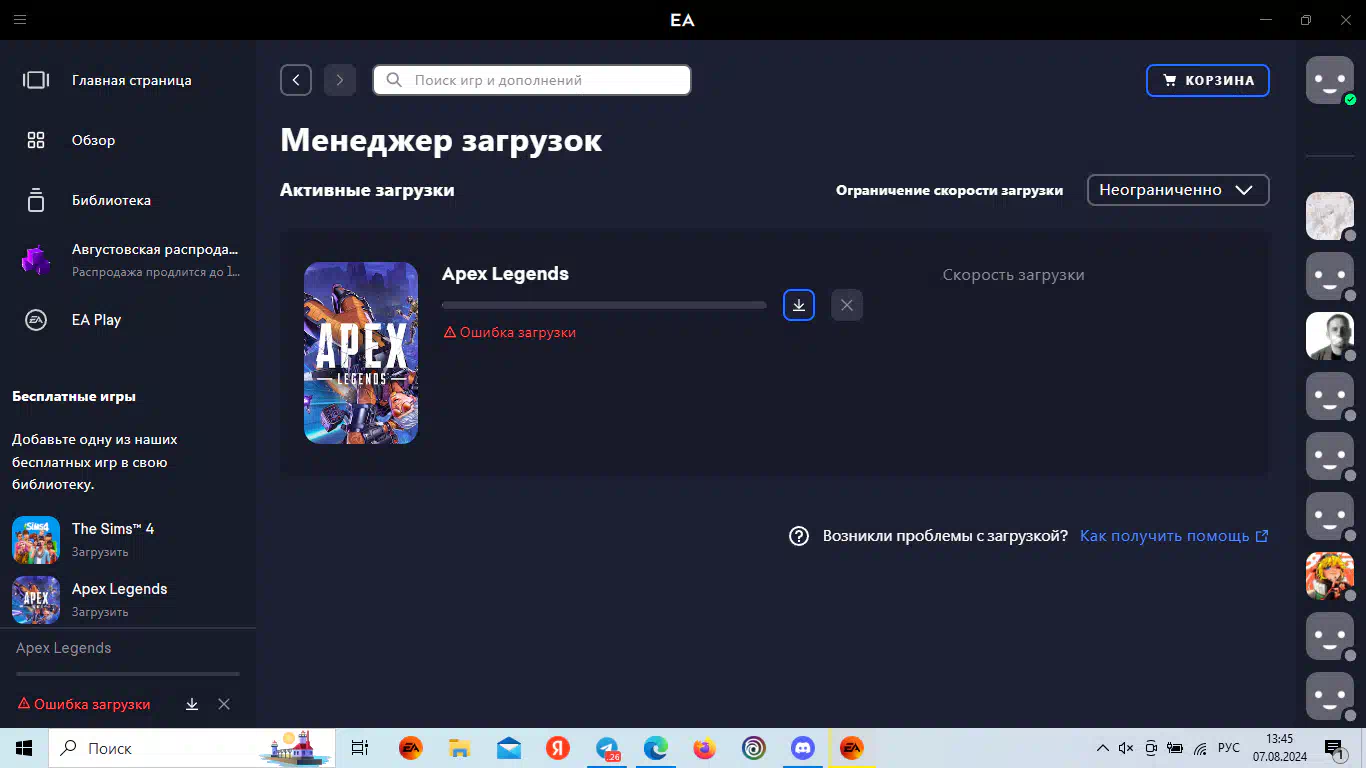
Task: Open Главная страница in sidebar
Action: pyautogui.click(x=131, y=80)
